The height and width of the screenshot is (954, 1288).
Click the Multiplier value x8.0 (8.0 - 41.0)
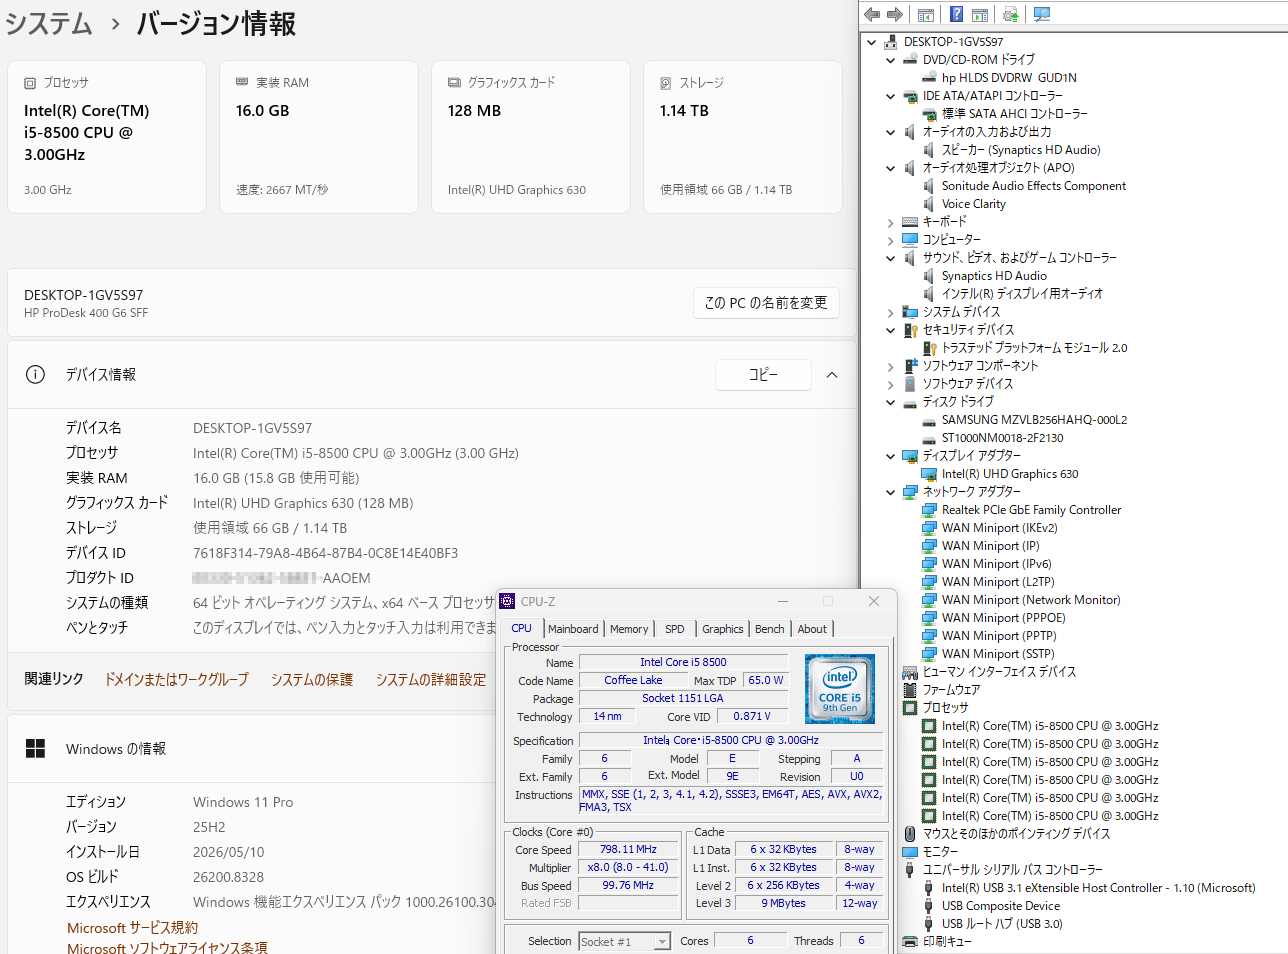coord(628,867)
